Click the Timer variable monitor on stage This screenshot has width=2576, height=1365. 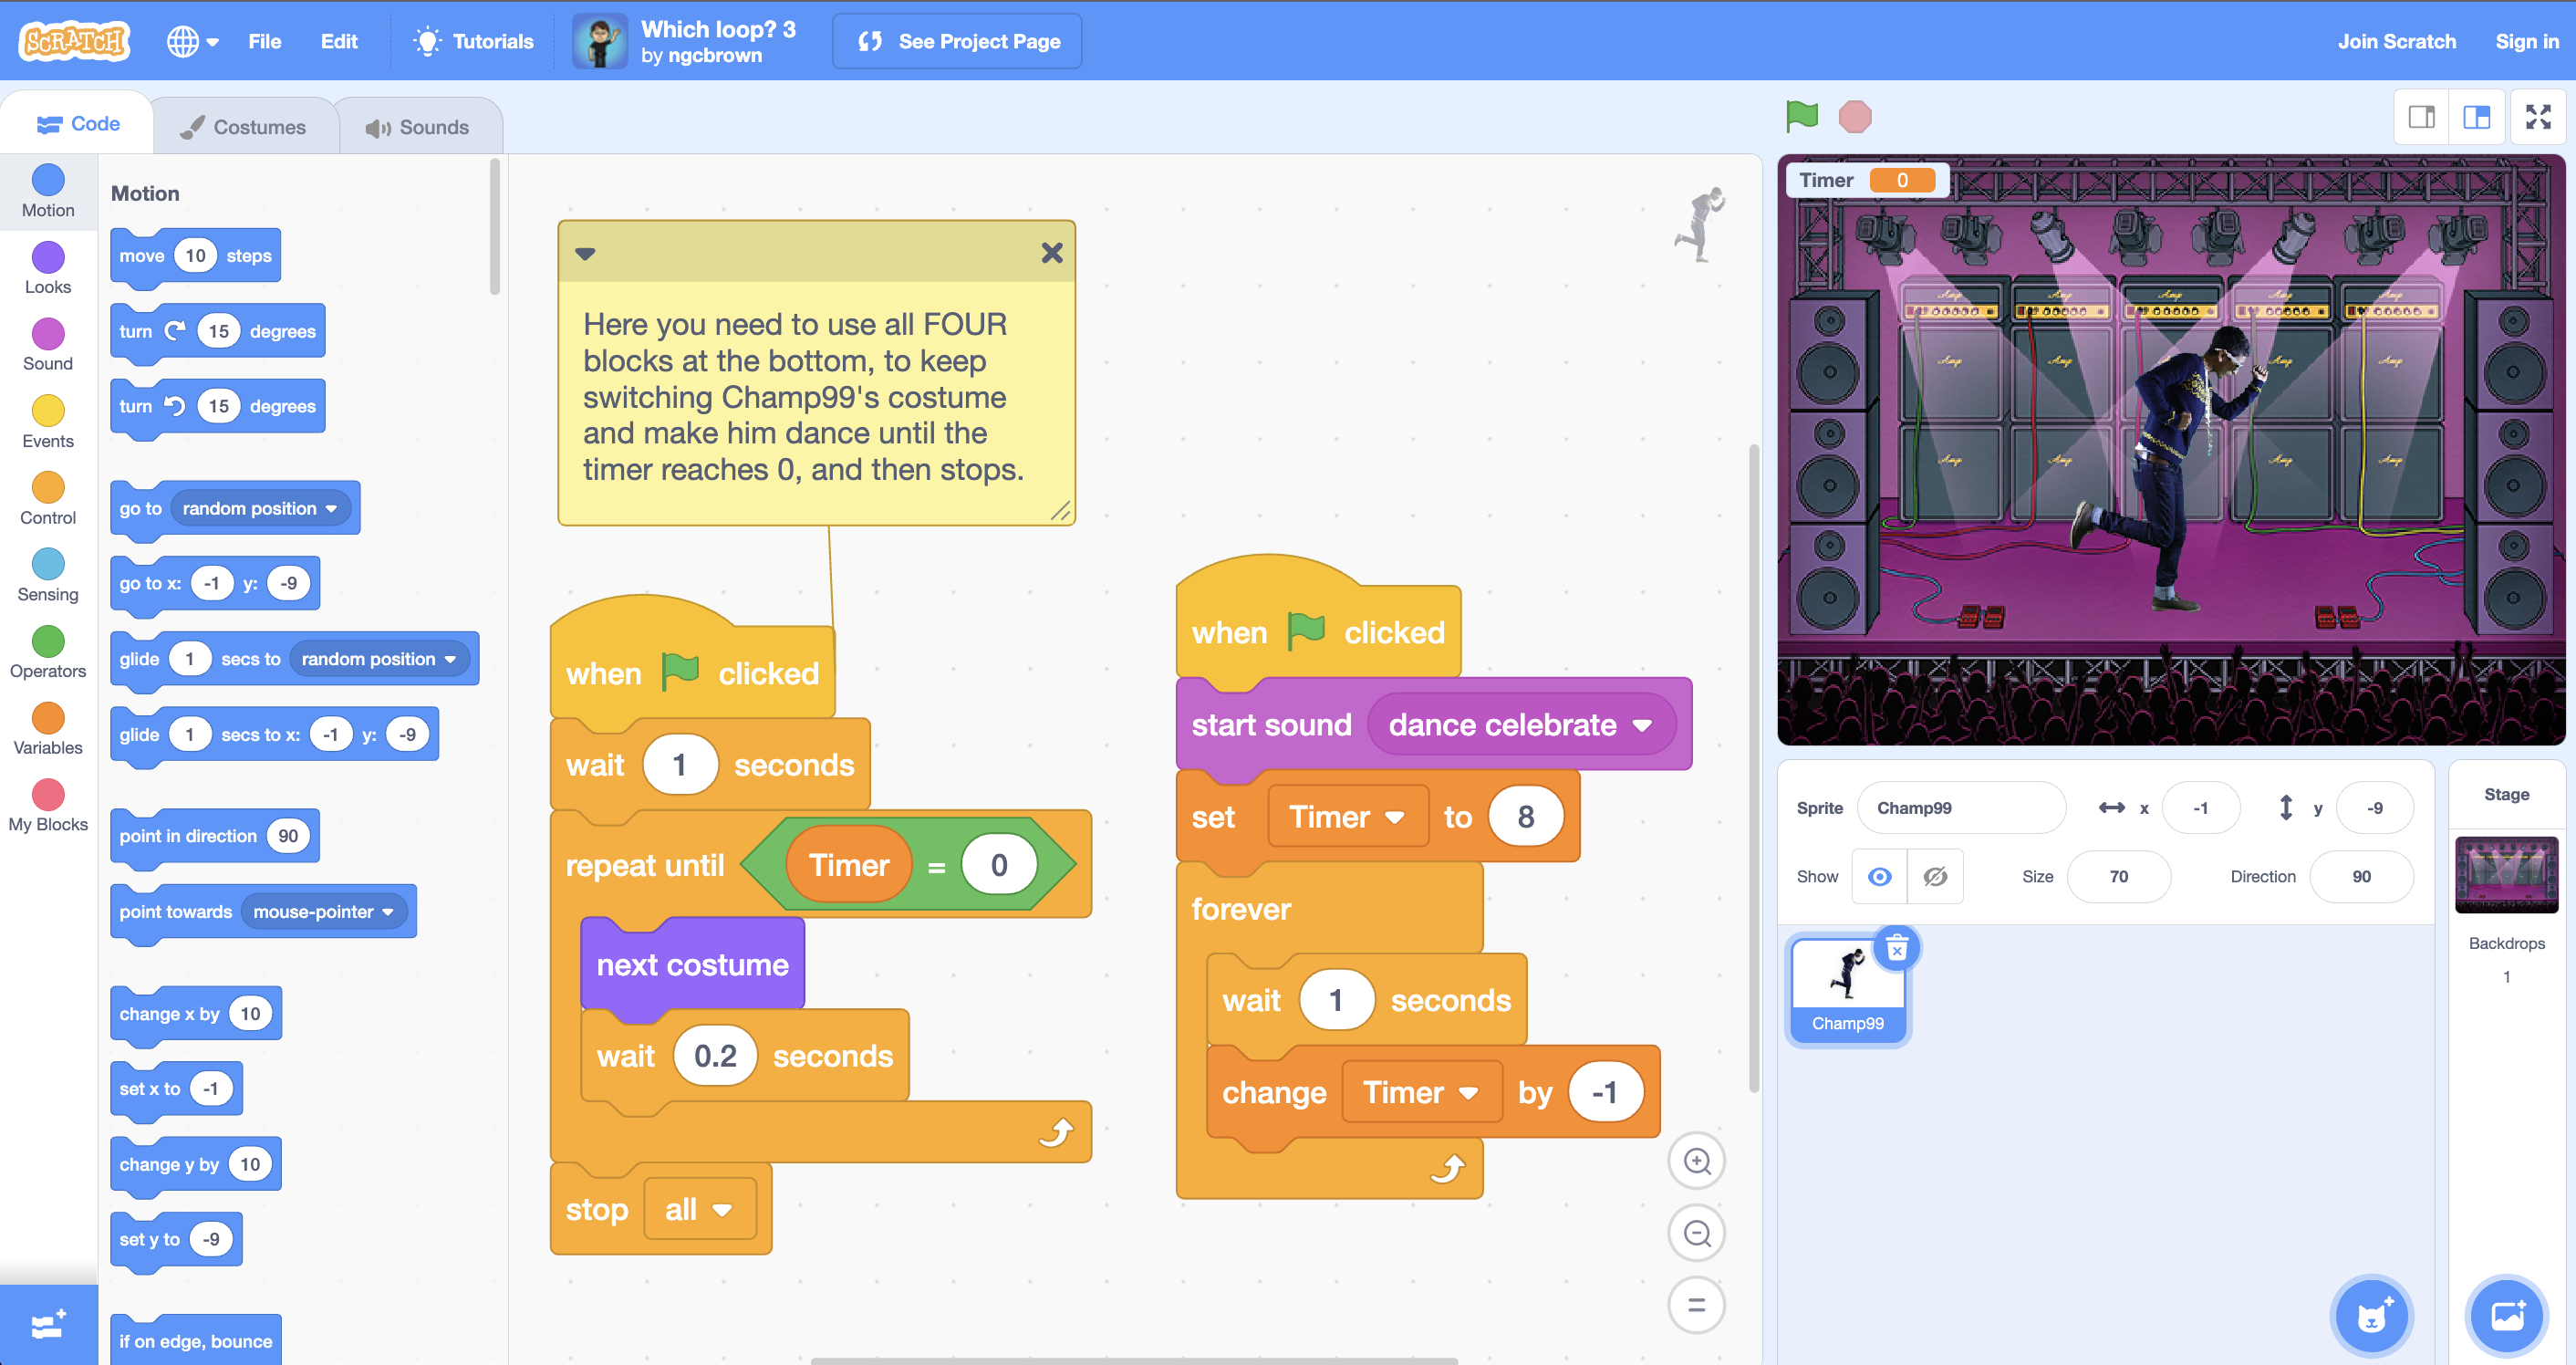[1866, 180]
